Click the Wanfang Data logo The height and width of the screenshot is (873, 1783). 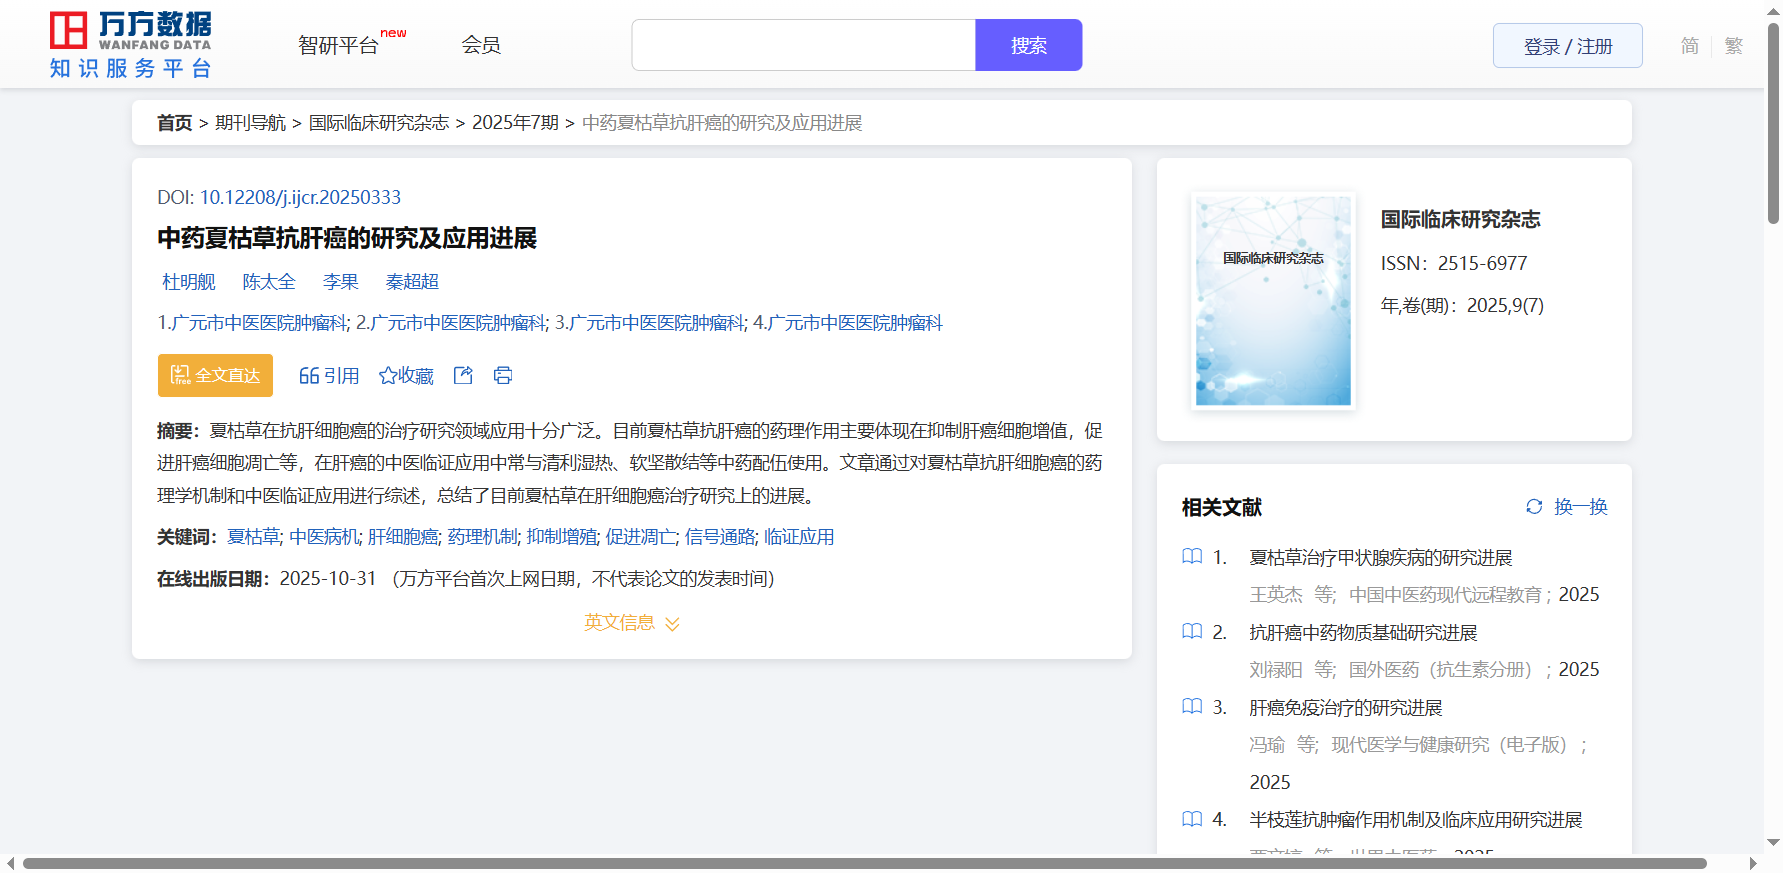(131, 45)
